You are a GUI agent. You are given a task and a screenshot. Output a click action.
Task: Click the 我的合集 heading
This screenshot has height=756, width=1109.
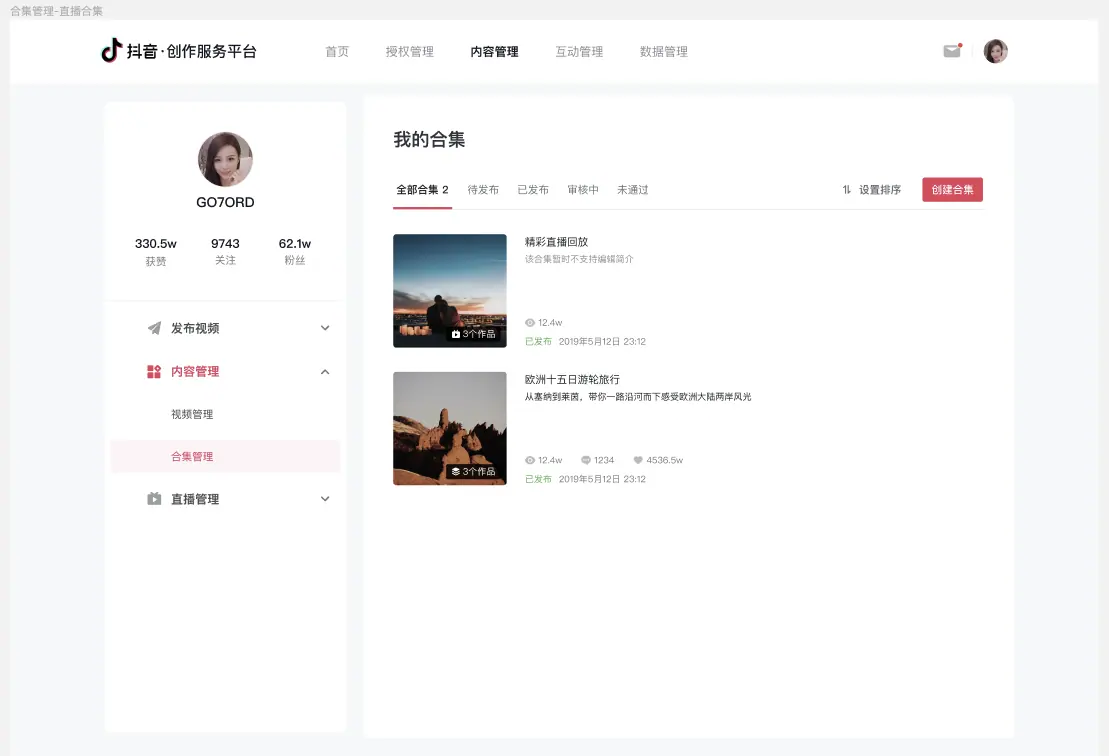coord(429,139)
